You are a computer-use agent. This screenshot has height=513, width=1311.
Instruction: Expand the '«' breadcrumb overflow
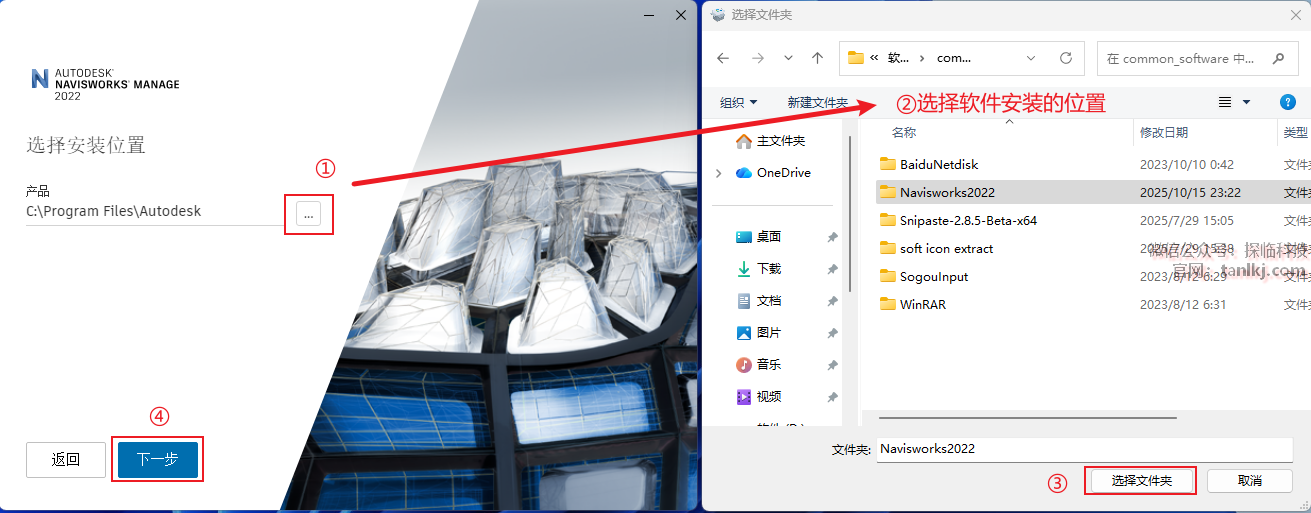(x=874, y=58)
